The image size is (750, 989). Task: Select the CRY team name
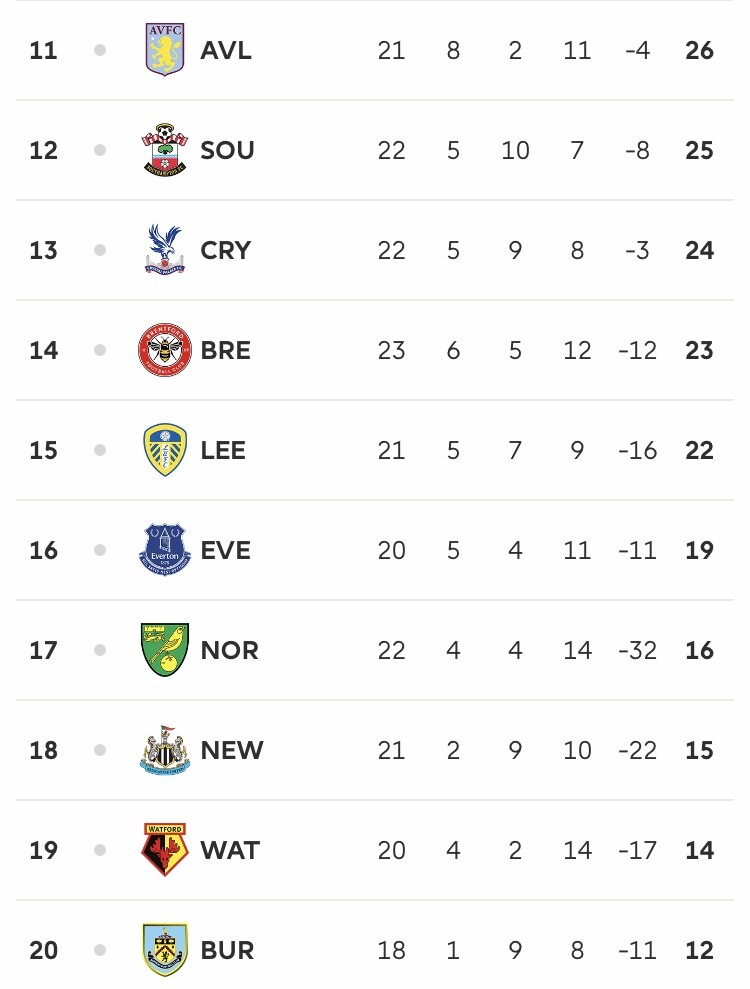coord(226,250)
